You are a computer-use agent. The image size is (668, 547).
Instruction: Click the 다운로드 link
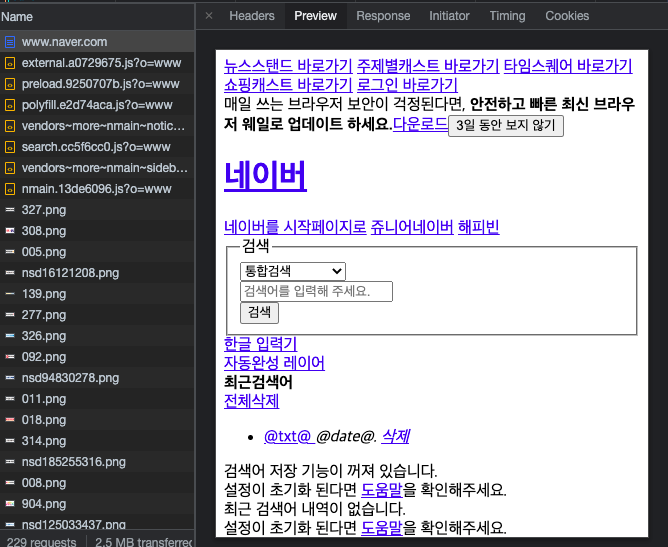click(x=420, y=124)
